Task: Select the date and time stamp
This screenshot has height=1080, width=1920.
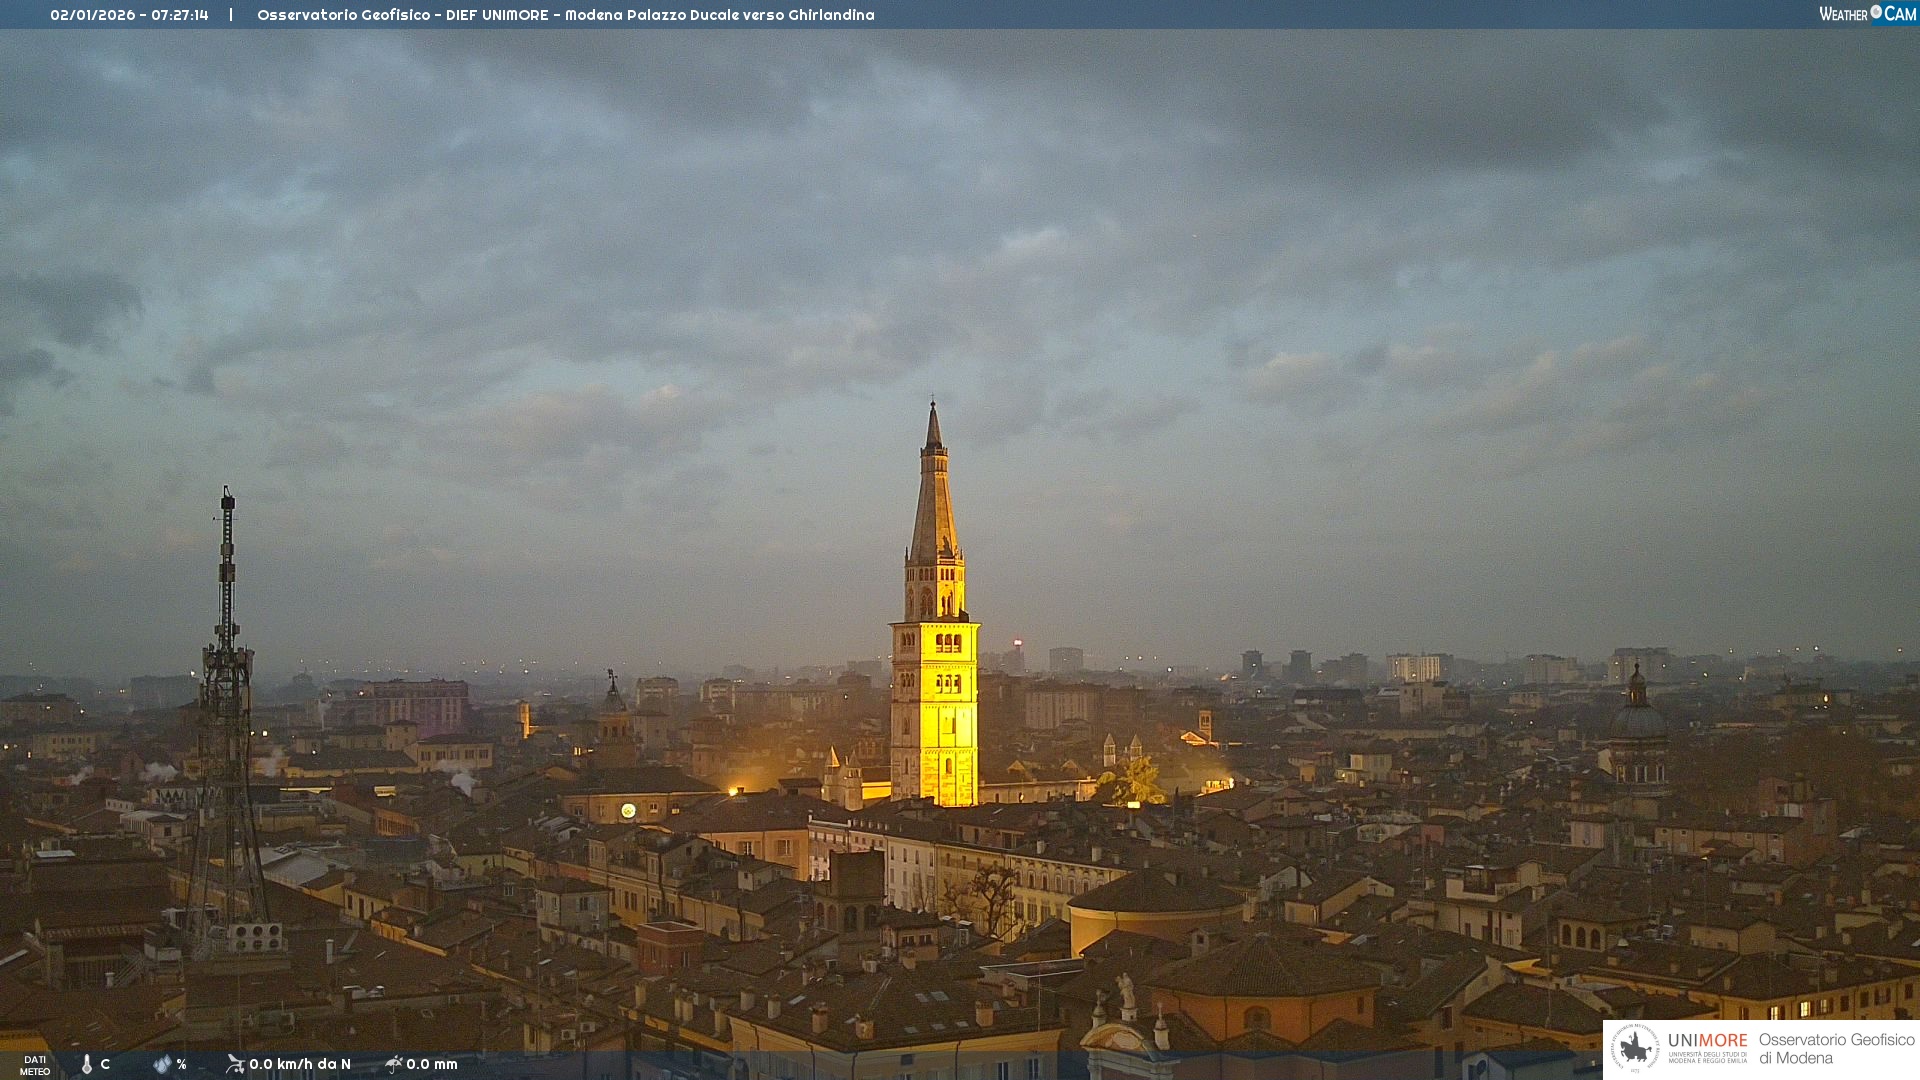Action: pyautogui.click(x=129, y=15)
